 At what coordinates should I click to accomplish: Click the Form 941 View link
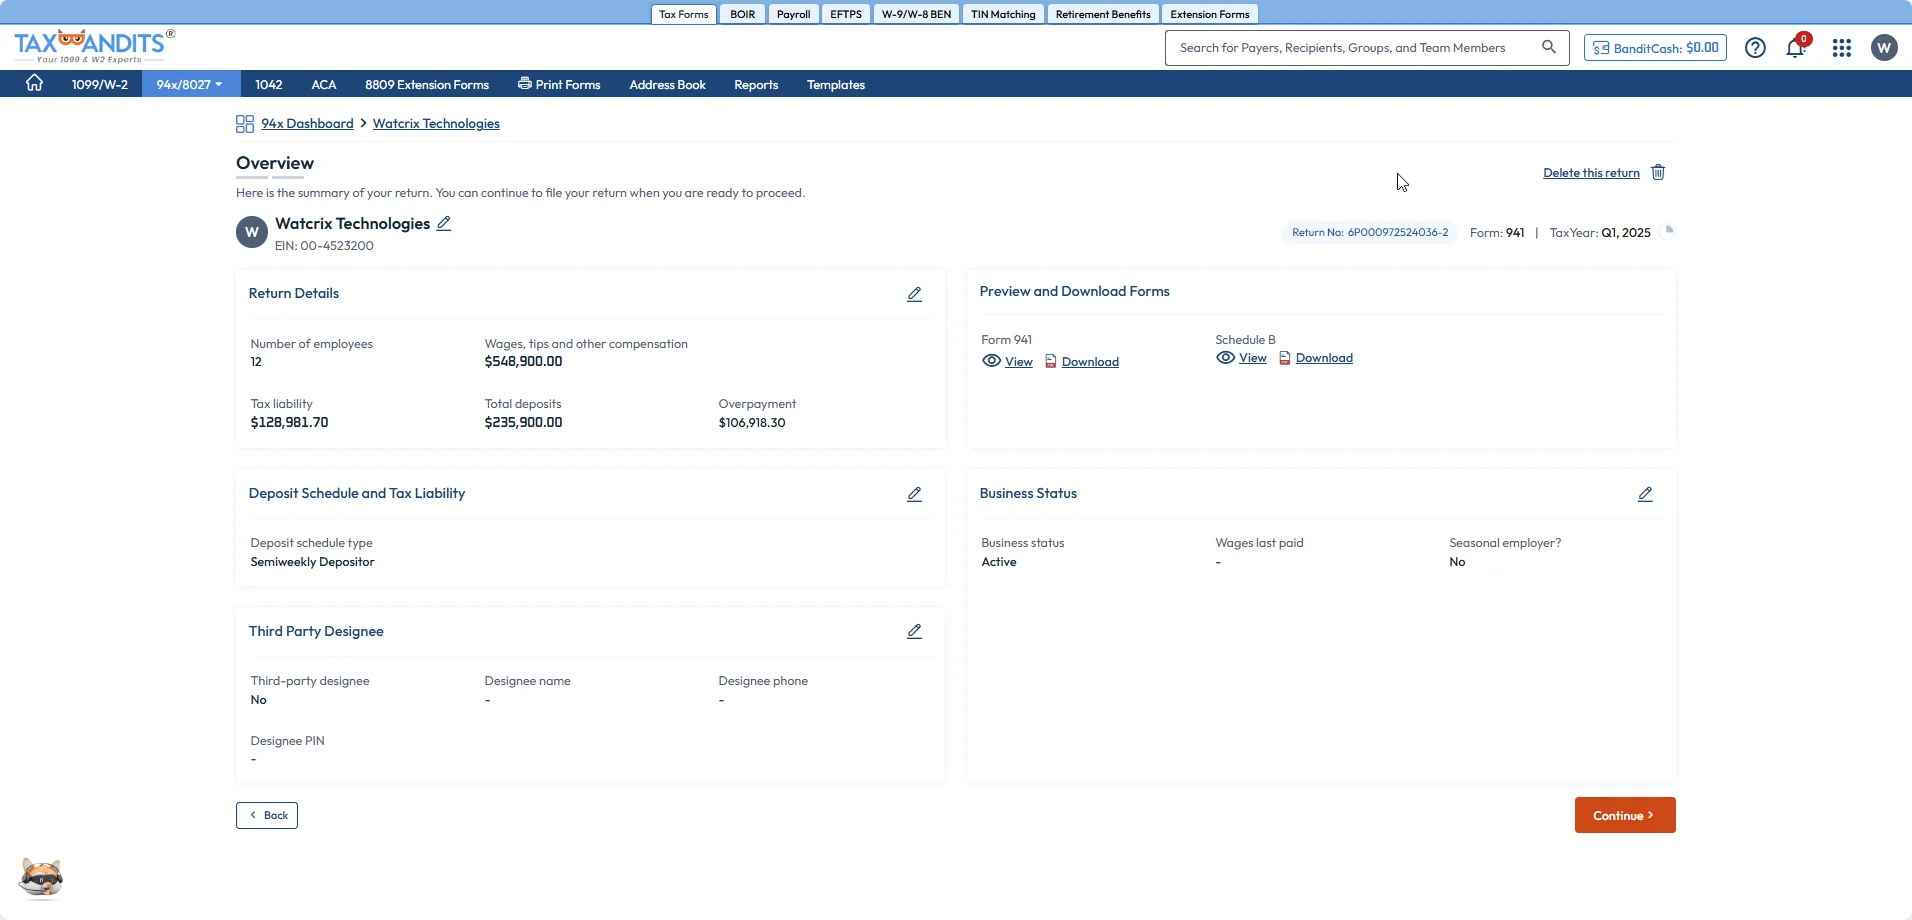tap(1019, 362)
